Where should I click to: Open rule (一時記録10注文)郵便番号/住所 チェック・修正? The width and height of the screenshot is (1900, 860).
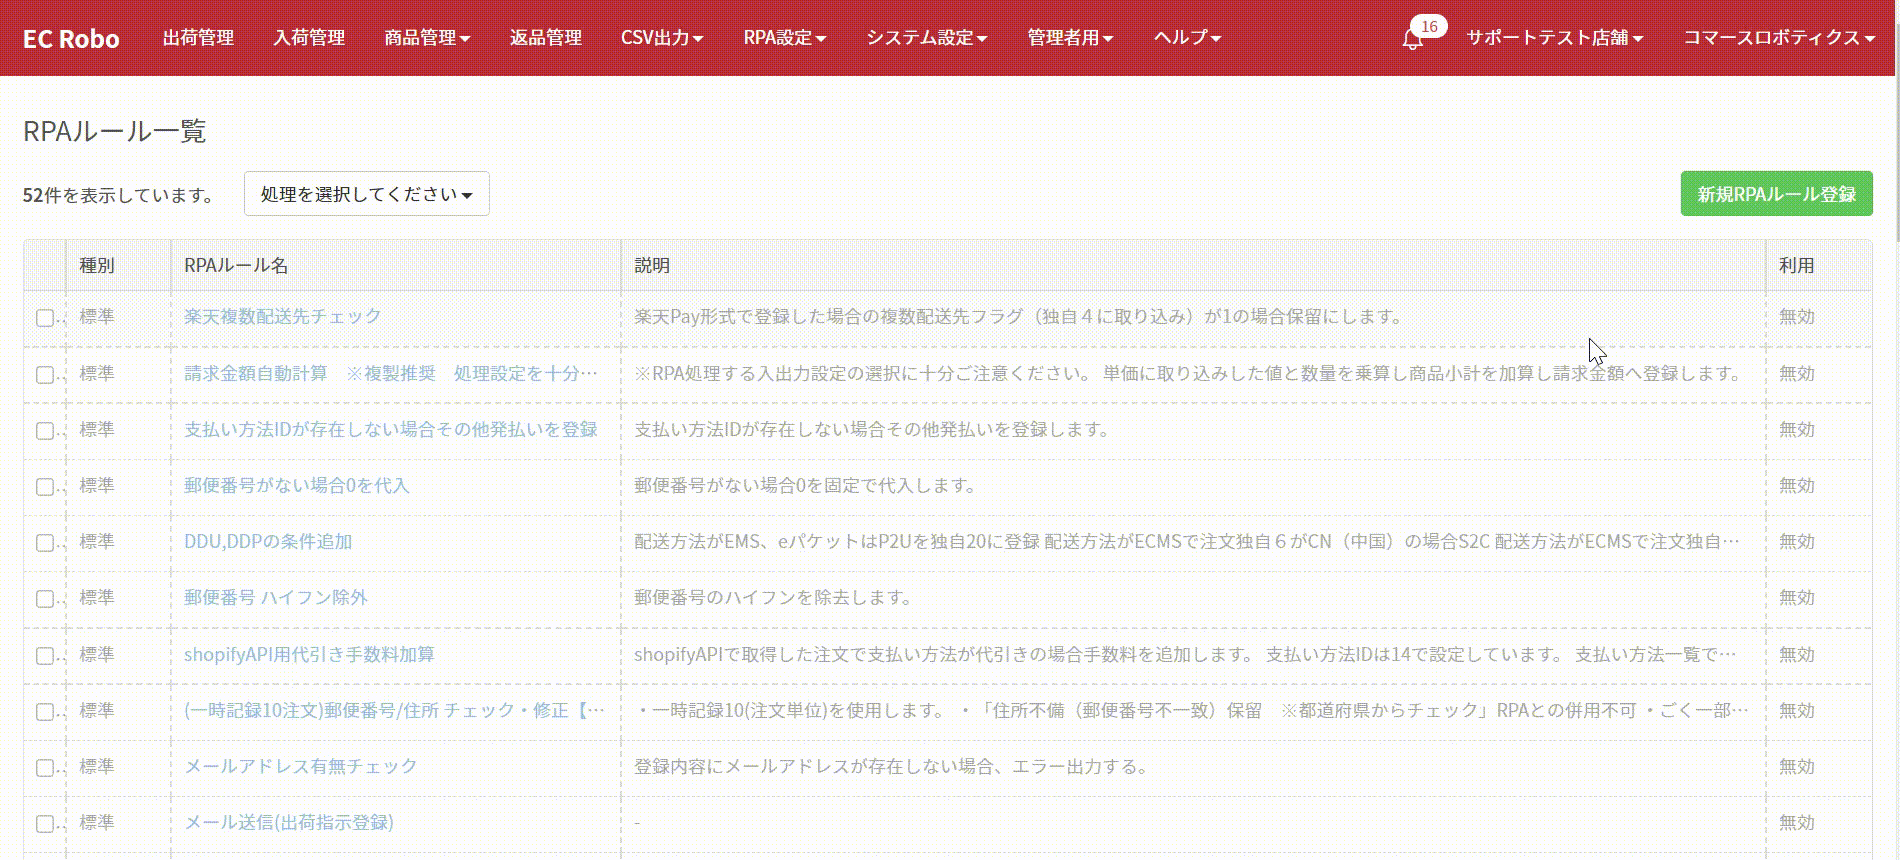(395, 710)
